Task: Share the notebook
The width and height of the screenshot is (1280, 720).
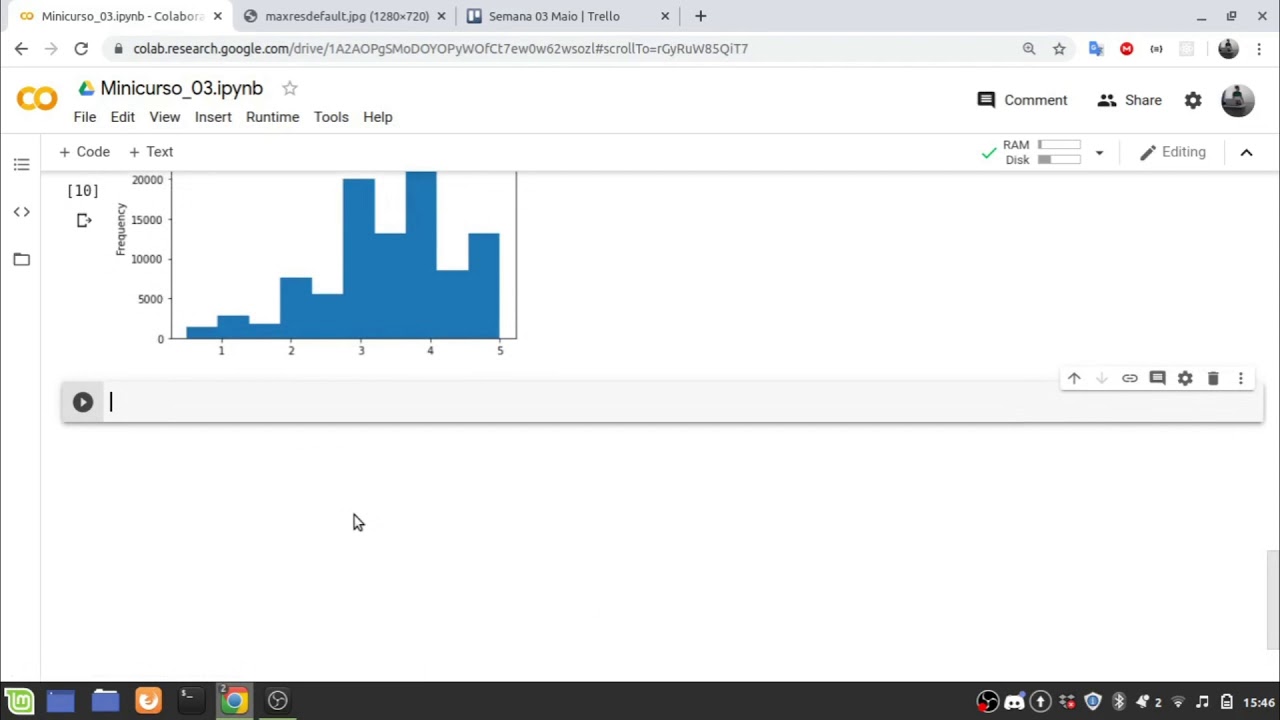Action: (1129, 100)
